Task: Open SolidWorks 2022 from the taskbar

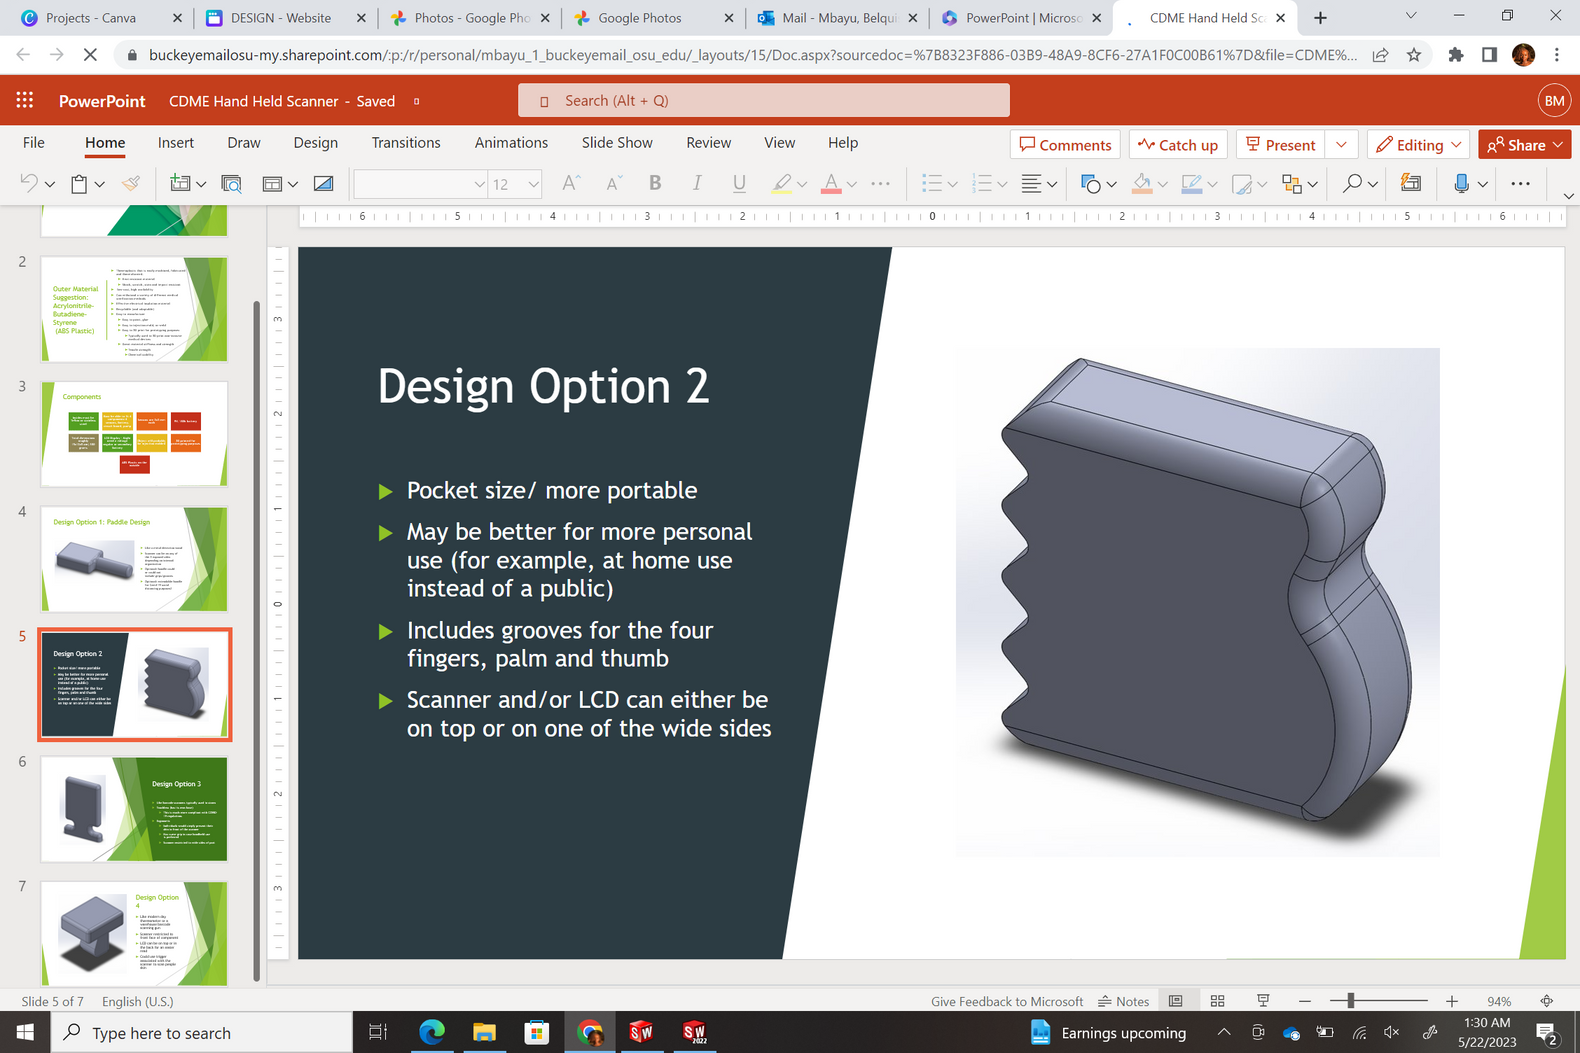Action: pyautogui.click(x=695, y=1032)
